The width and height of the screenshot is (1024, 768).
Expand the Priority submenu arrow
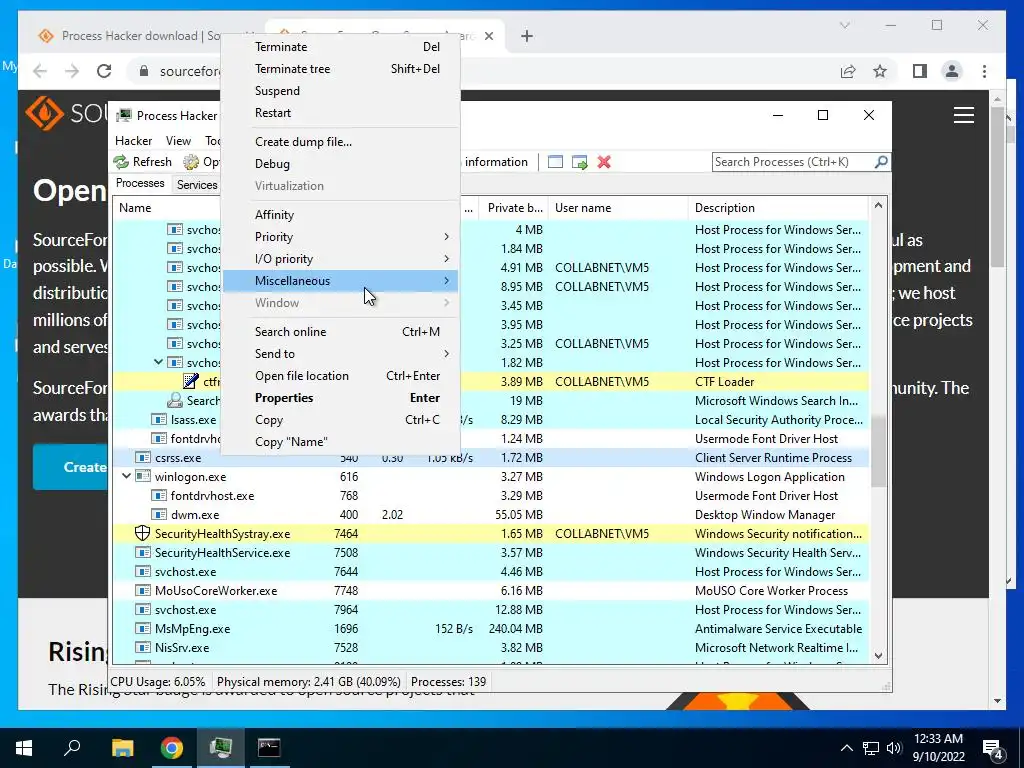(446, 236)
